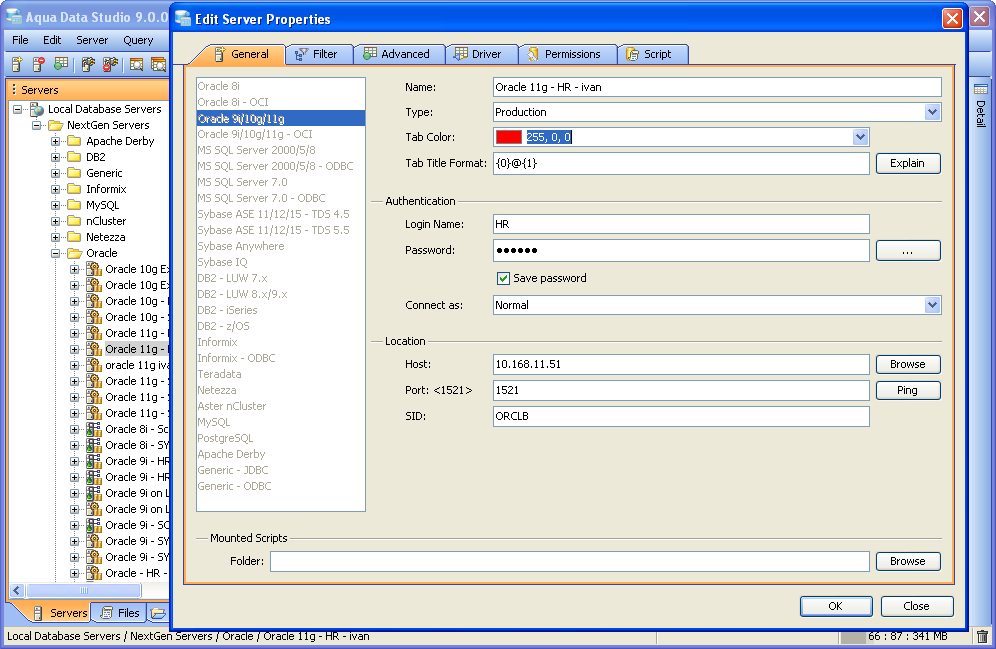Click the Mounted Scripts Folder field

coord(570,561)
